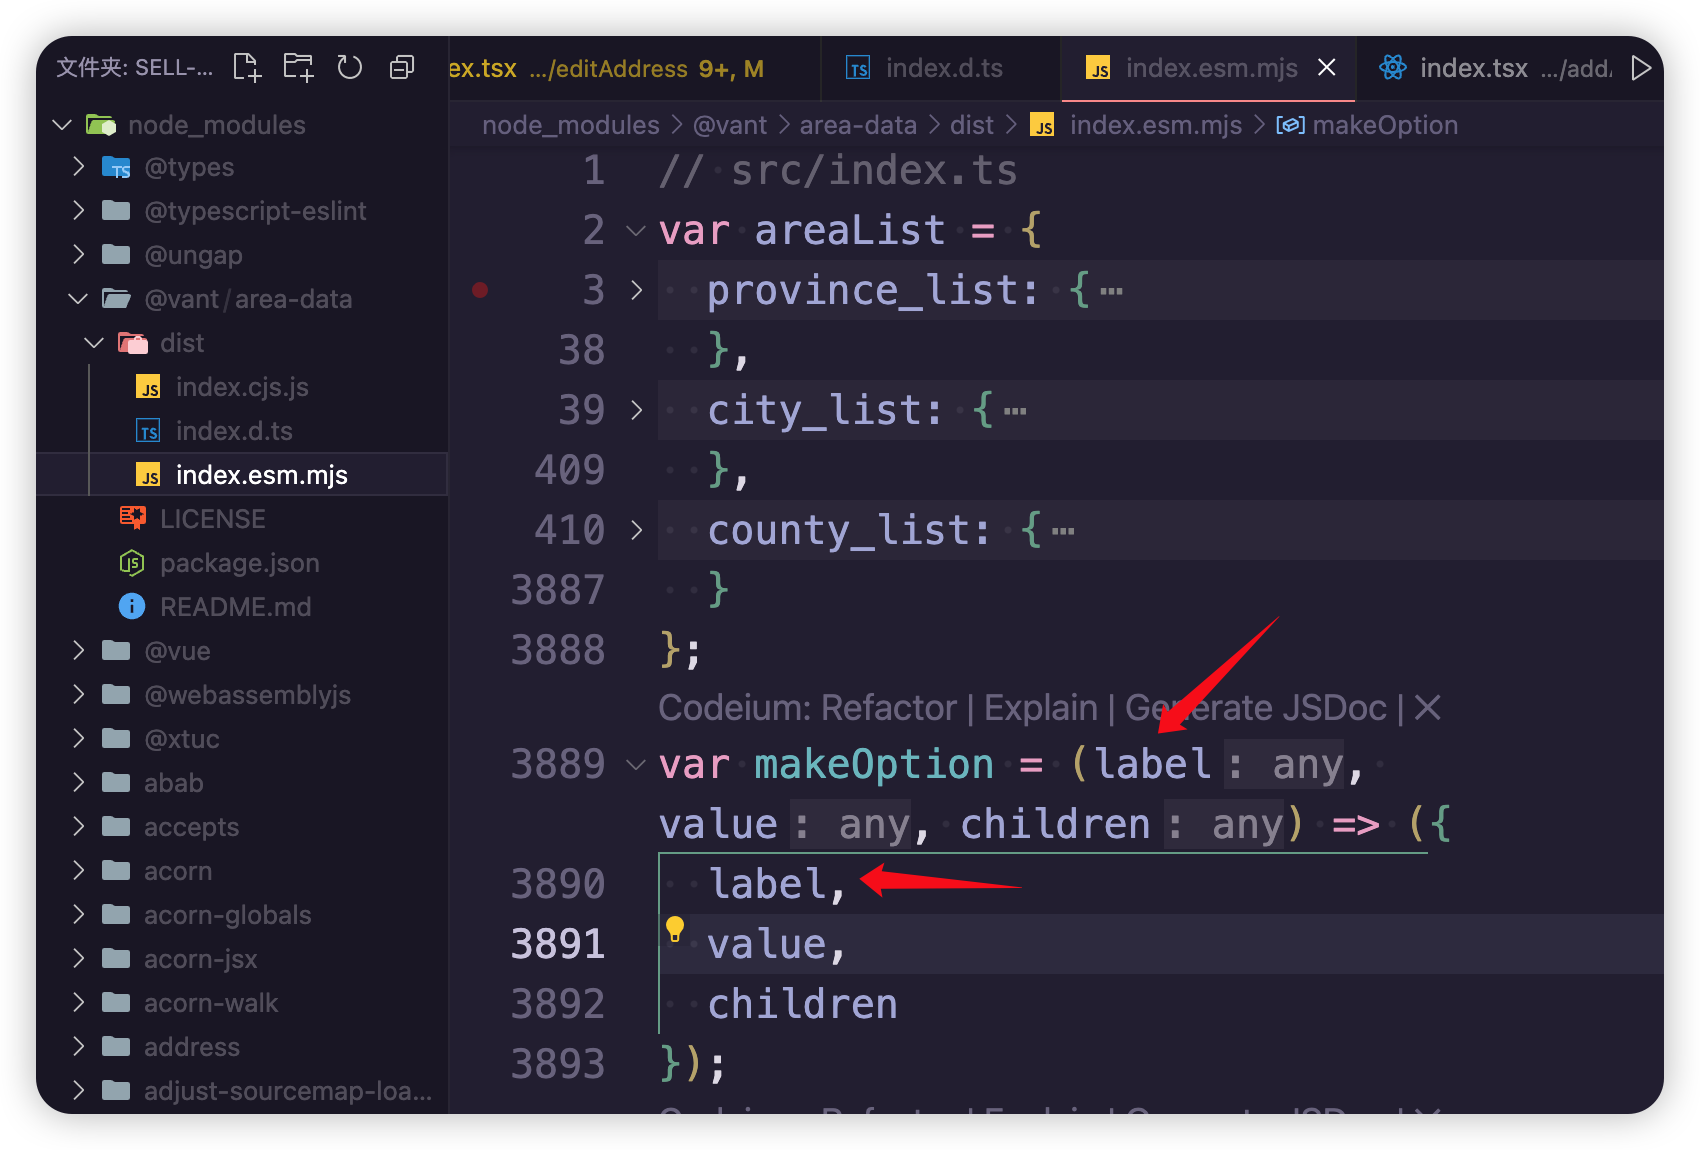Click node_modules in the breadcrumb
Screen dimensions: 1700x1150
[571, 125]
